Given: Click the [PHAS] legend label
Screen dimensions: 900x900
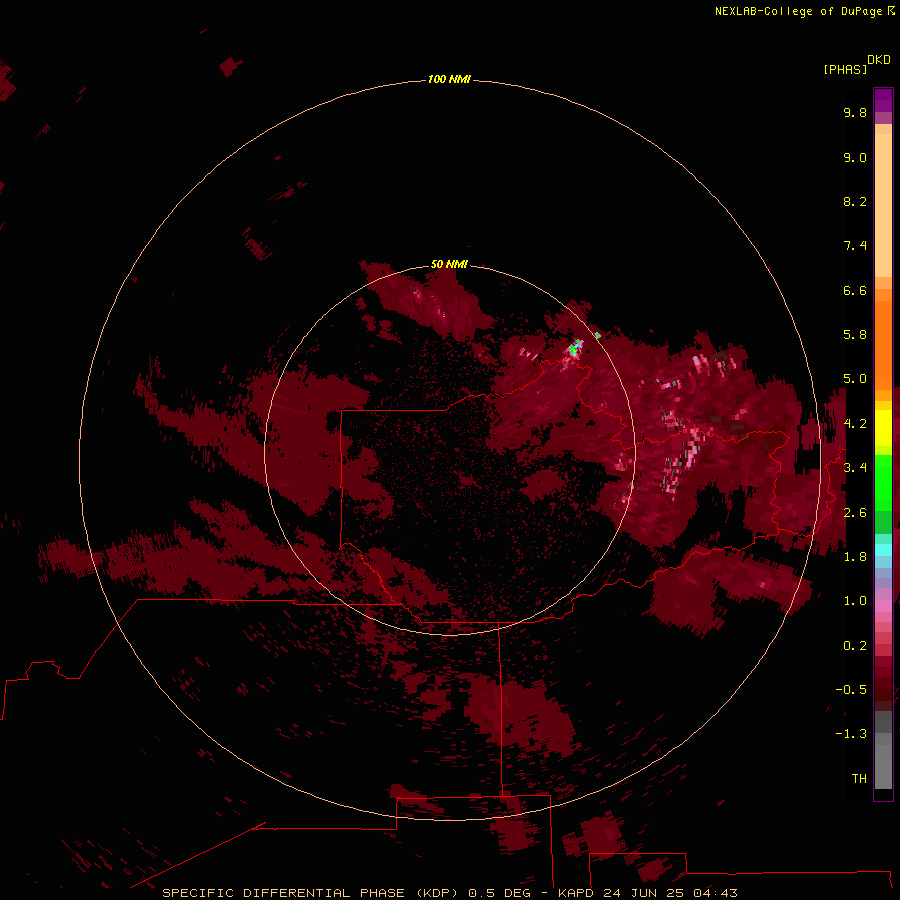Looking at the screenshot, I should (x=845, y=69).
